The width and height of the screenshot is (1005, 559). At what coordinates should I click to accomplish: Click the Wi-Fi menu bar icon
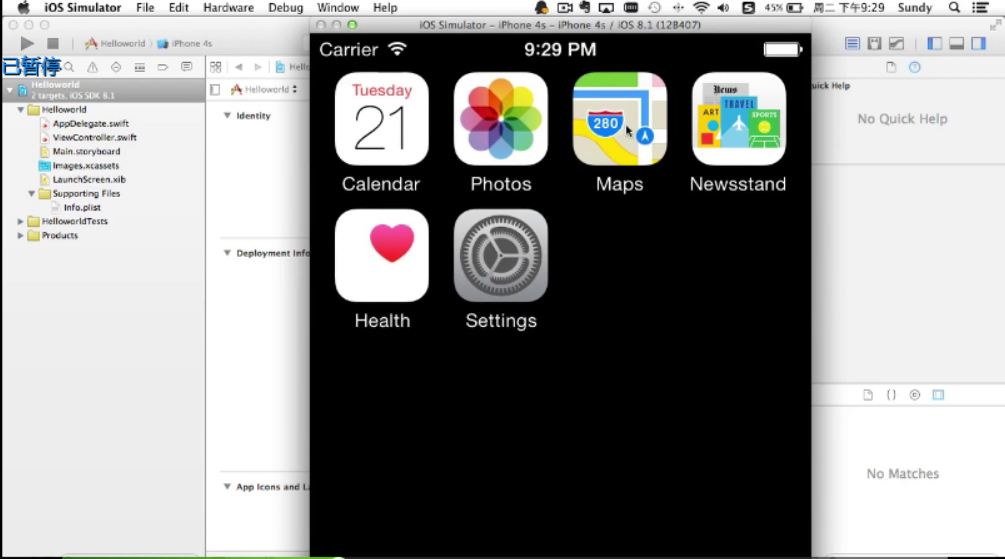[x=701, y=8]
